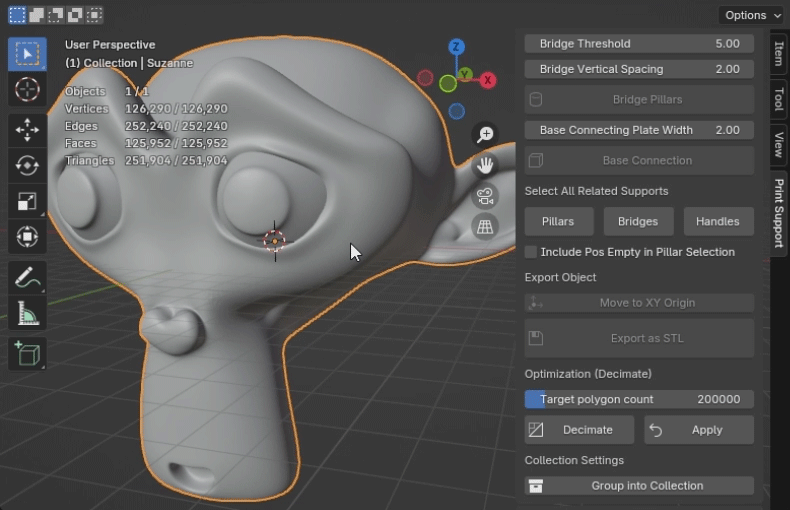Image resolution: width=790 pixels, height=510 pixels.
Task: Select the Select Box tool
Action: tap(27, 54)
